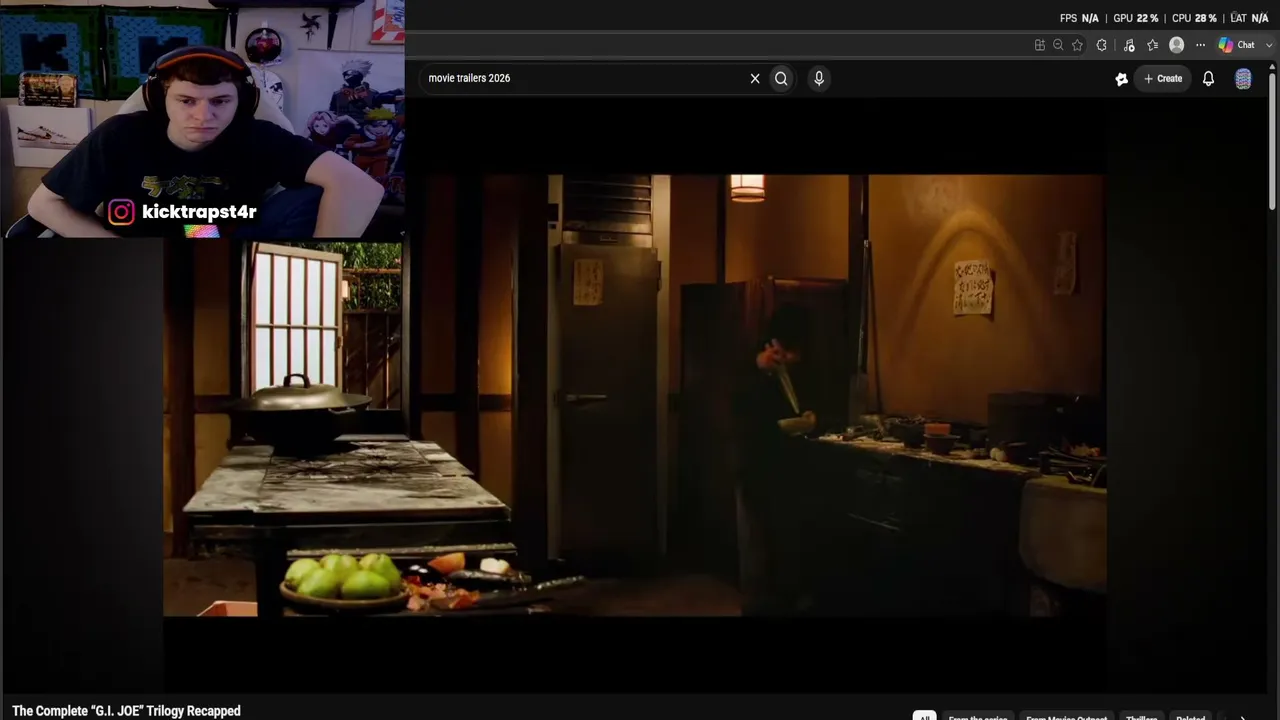This screenshot has height=720, width=1280.
Task: Select the 'Related' filter chip
Action: [1190, 716]
